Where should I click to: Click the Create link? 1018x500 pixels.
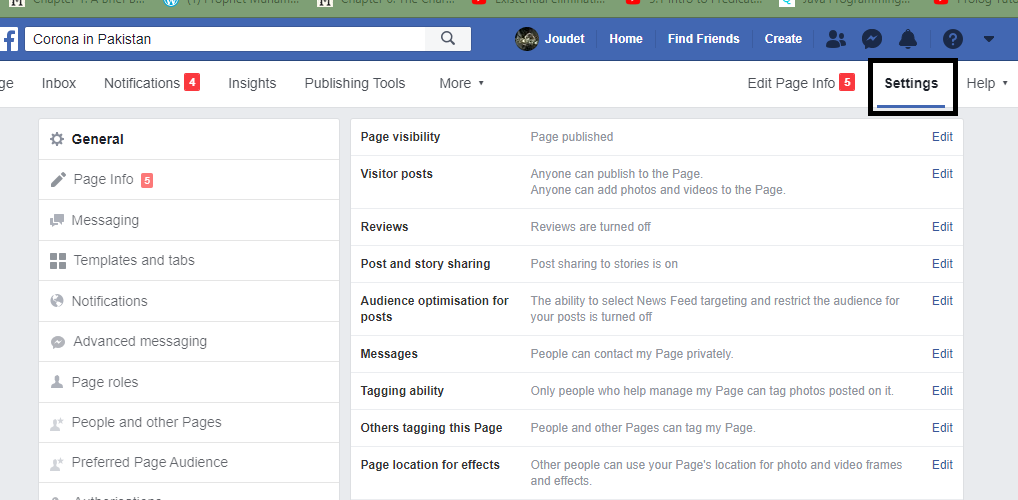point(783,39)
